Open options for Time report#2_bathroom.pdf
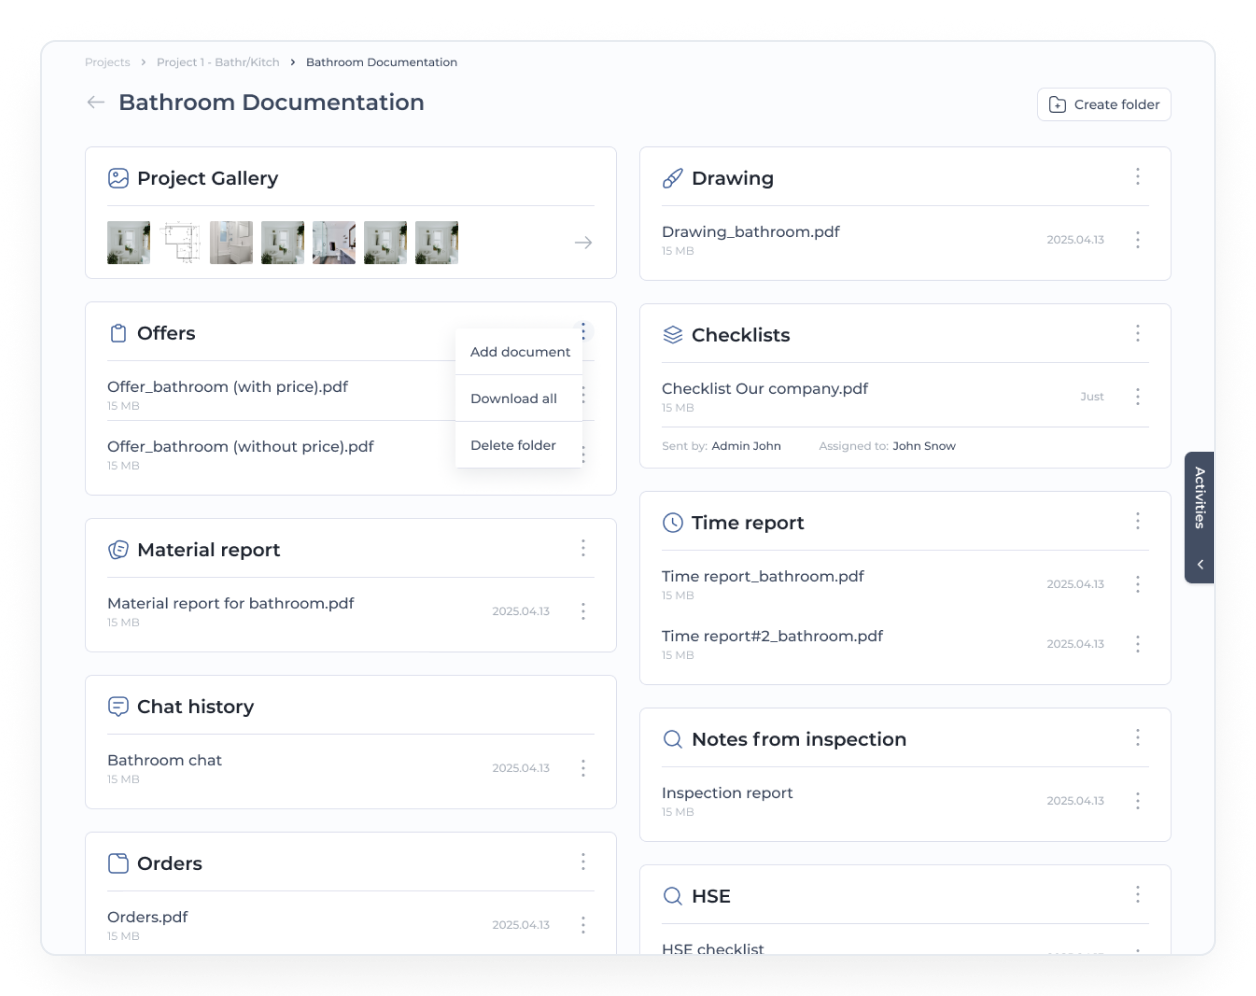This screenshot has width=1256, height=996. (1137, 644)
